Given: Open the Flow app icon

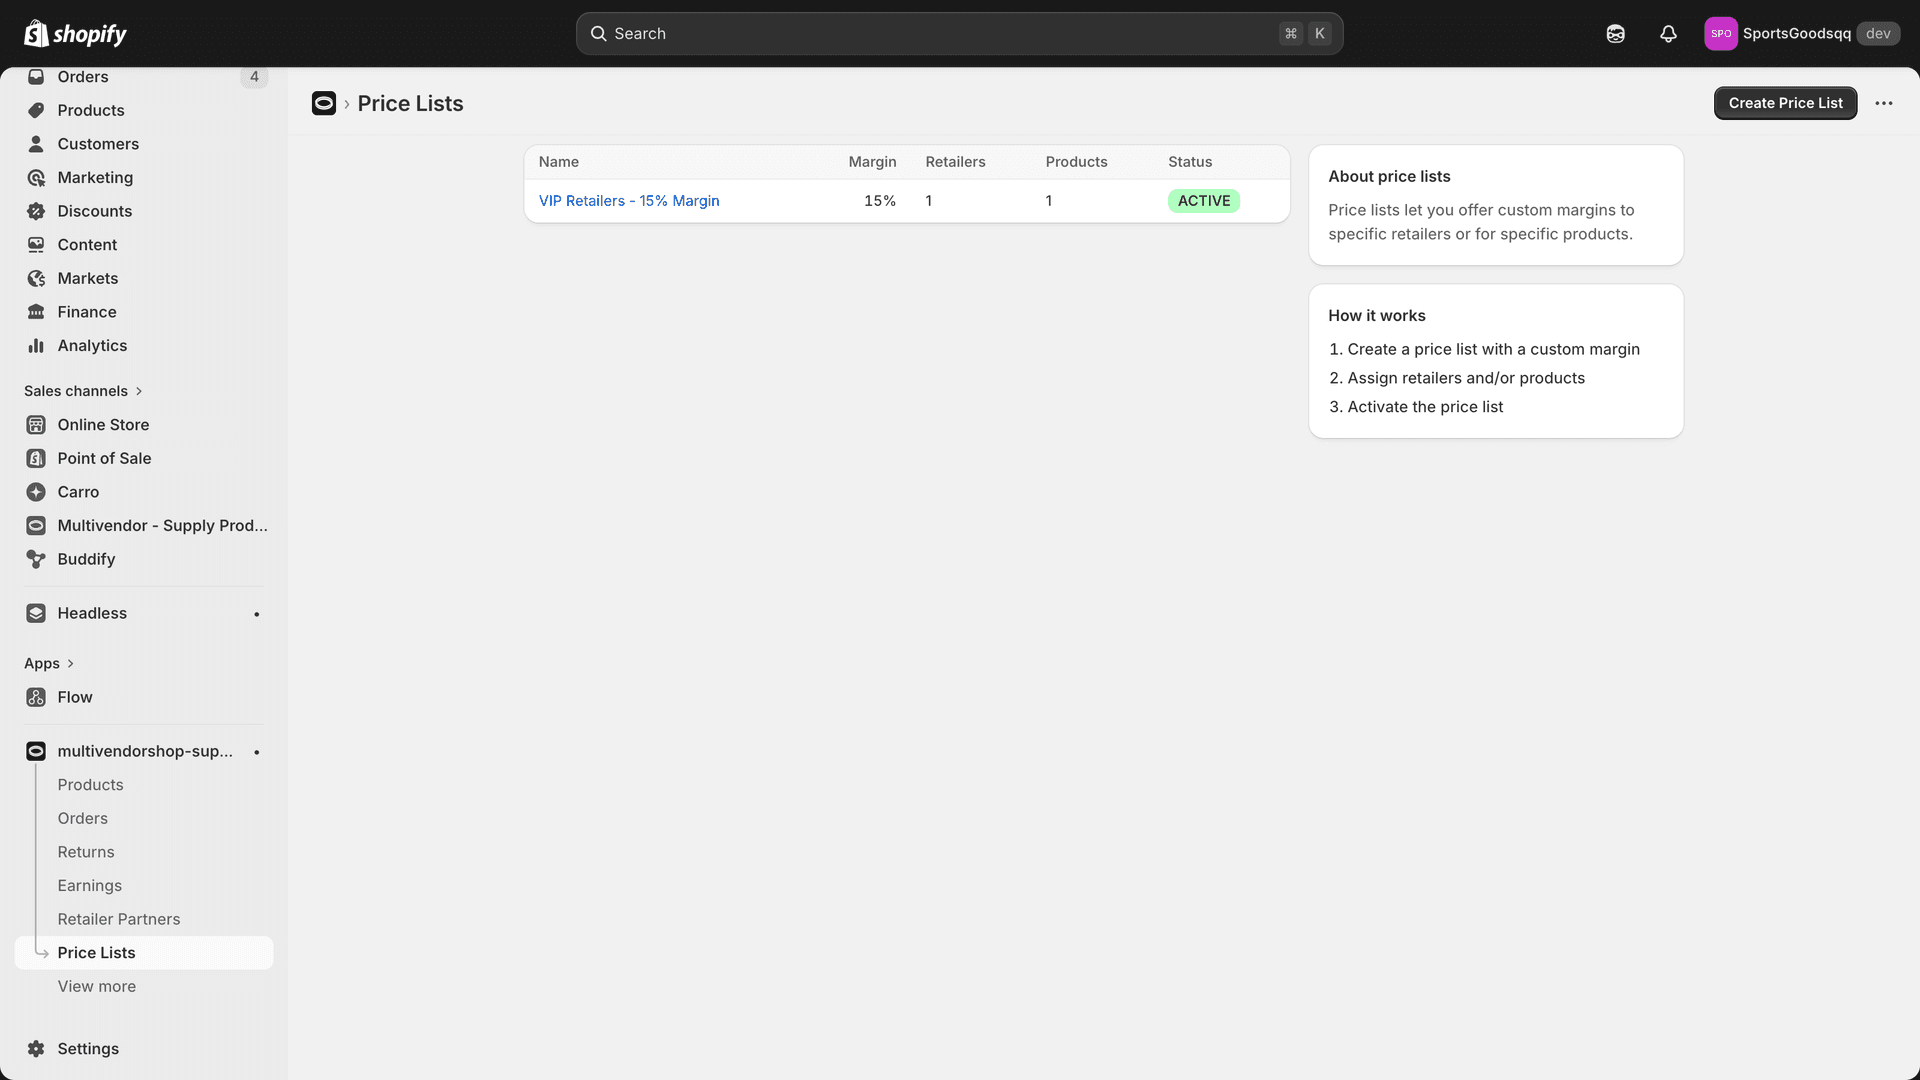Looking at the screenshot, I should (x=36, y=697).
